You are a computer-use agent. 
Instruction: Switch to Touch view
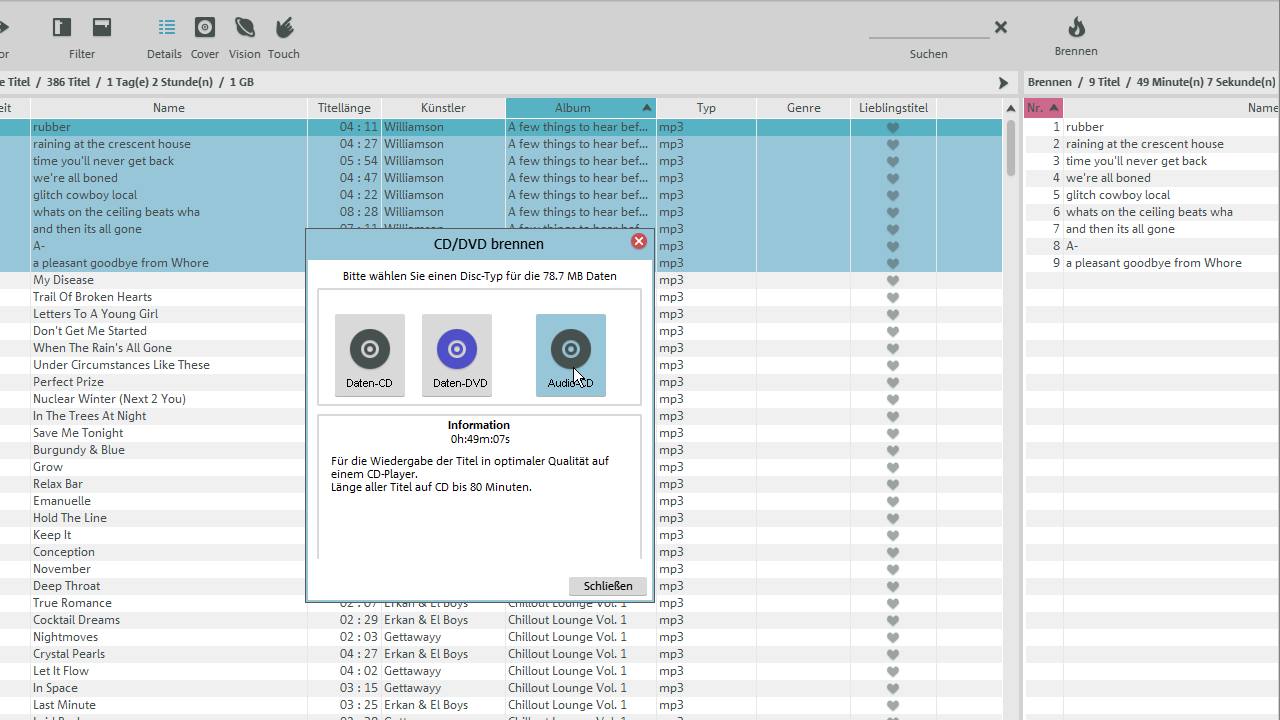[x=284, y=38]
